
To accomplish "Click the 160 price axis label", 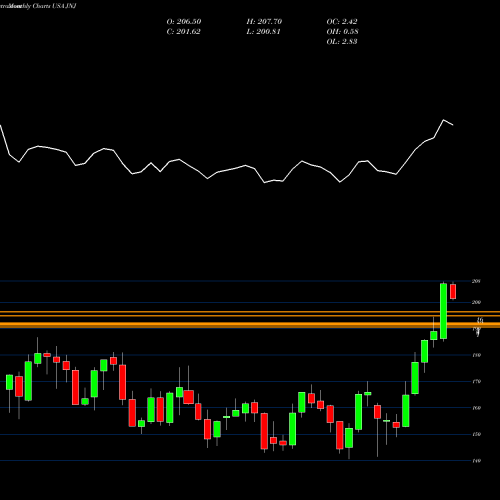I will click(x=476, y=408).
